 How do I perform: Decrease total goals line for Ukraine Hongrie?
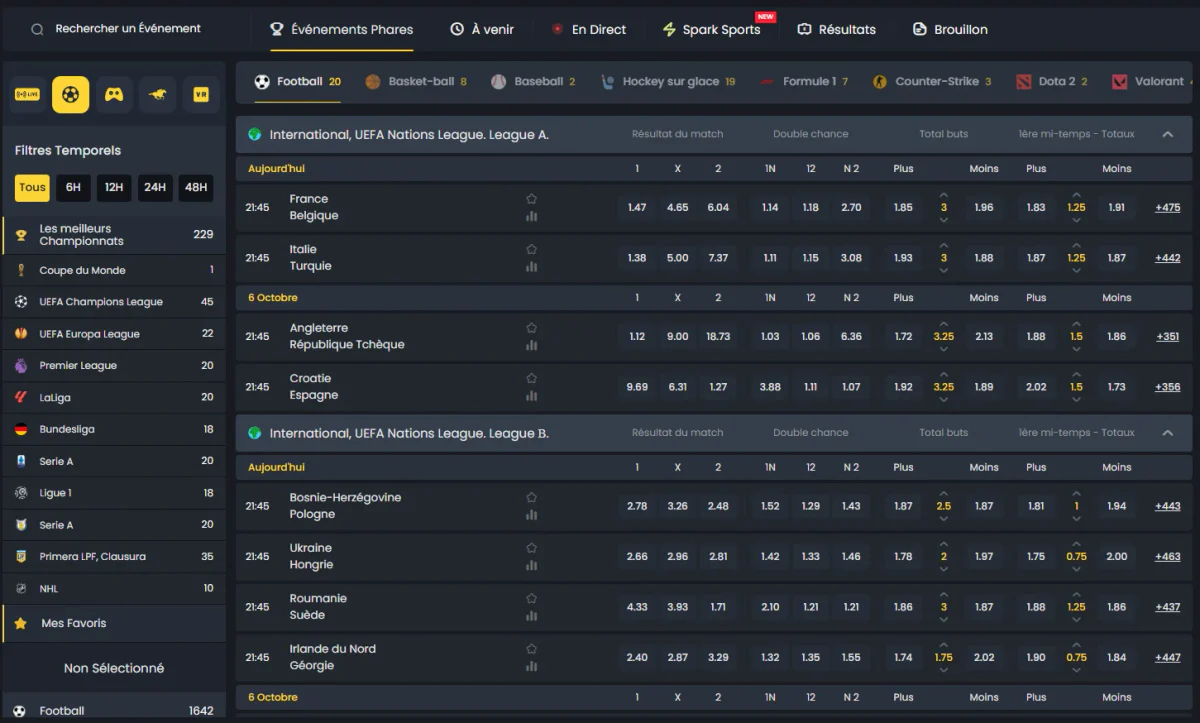[943, 569]
